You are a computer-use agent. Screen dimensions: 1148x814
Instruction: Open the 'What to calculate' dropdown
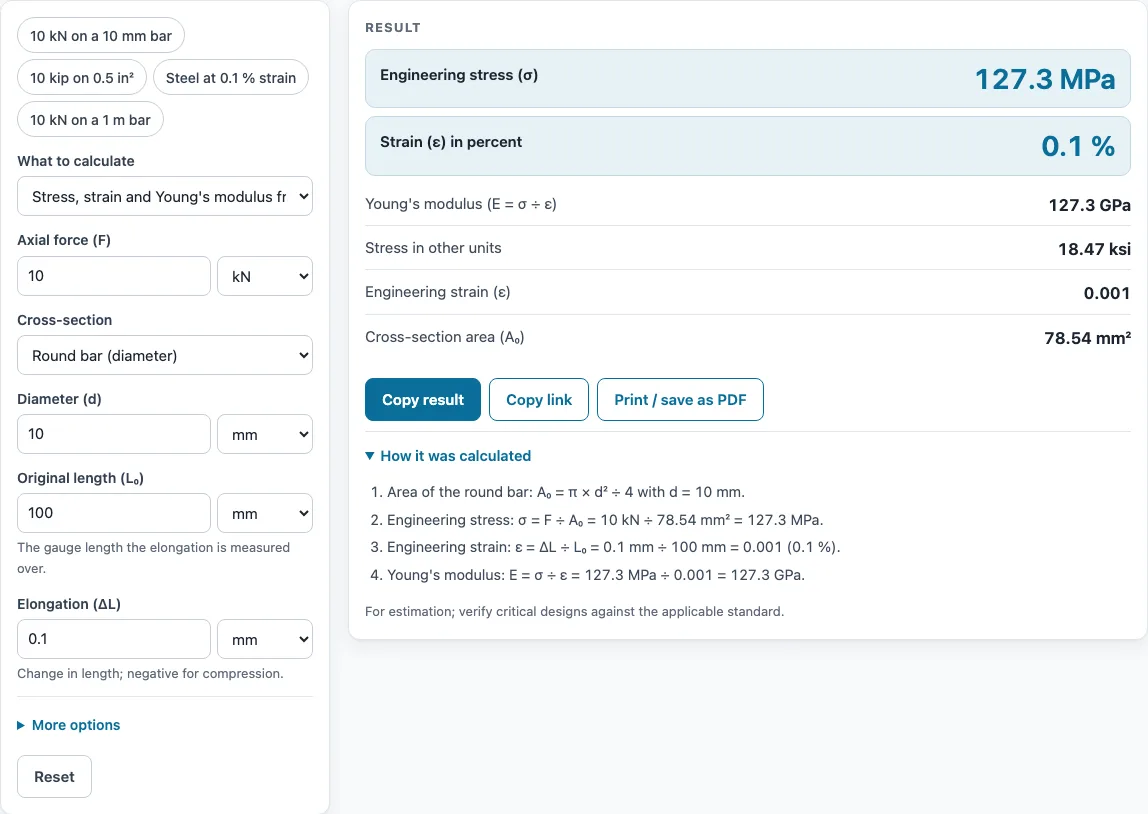(165, 196)
